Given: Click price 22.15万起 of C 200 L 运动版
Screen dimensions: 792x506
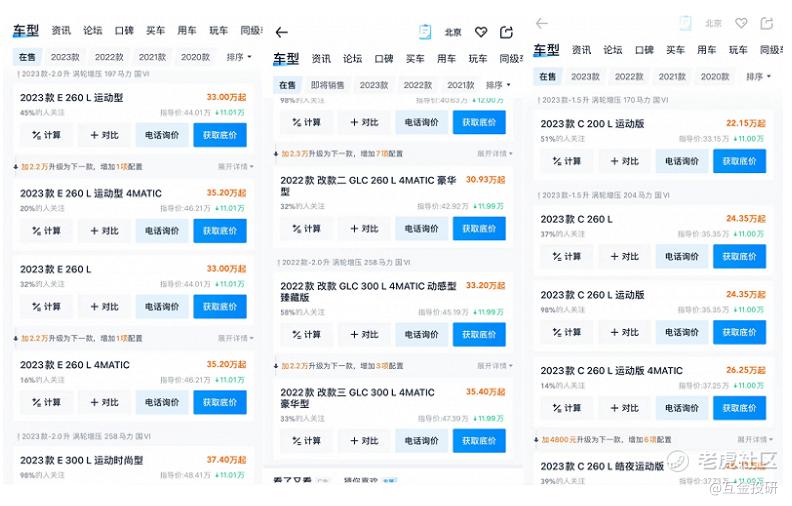Looking at the screenshot, I should [x=746, y=123].
